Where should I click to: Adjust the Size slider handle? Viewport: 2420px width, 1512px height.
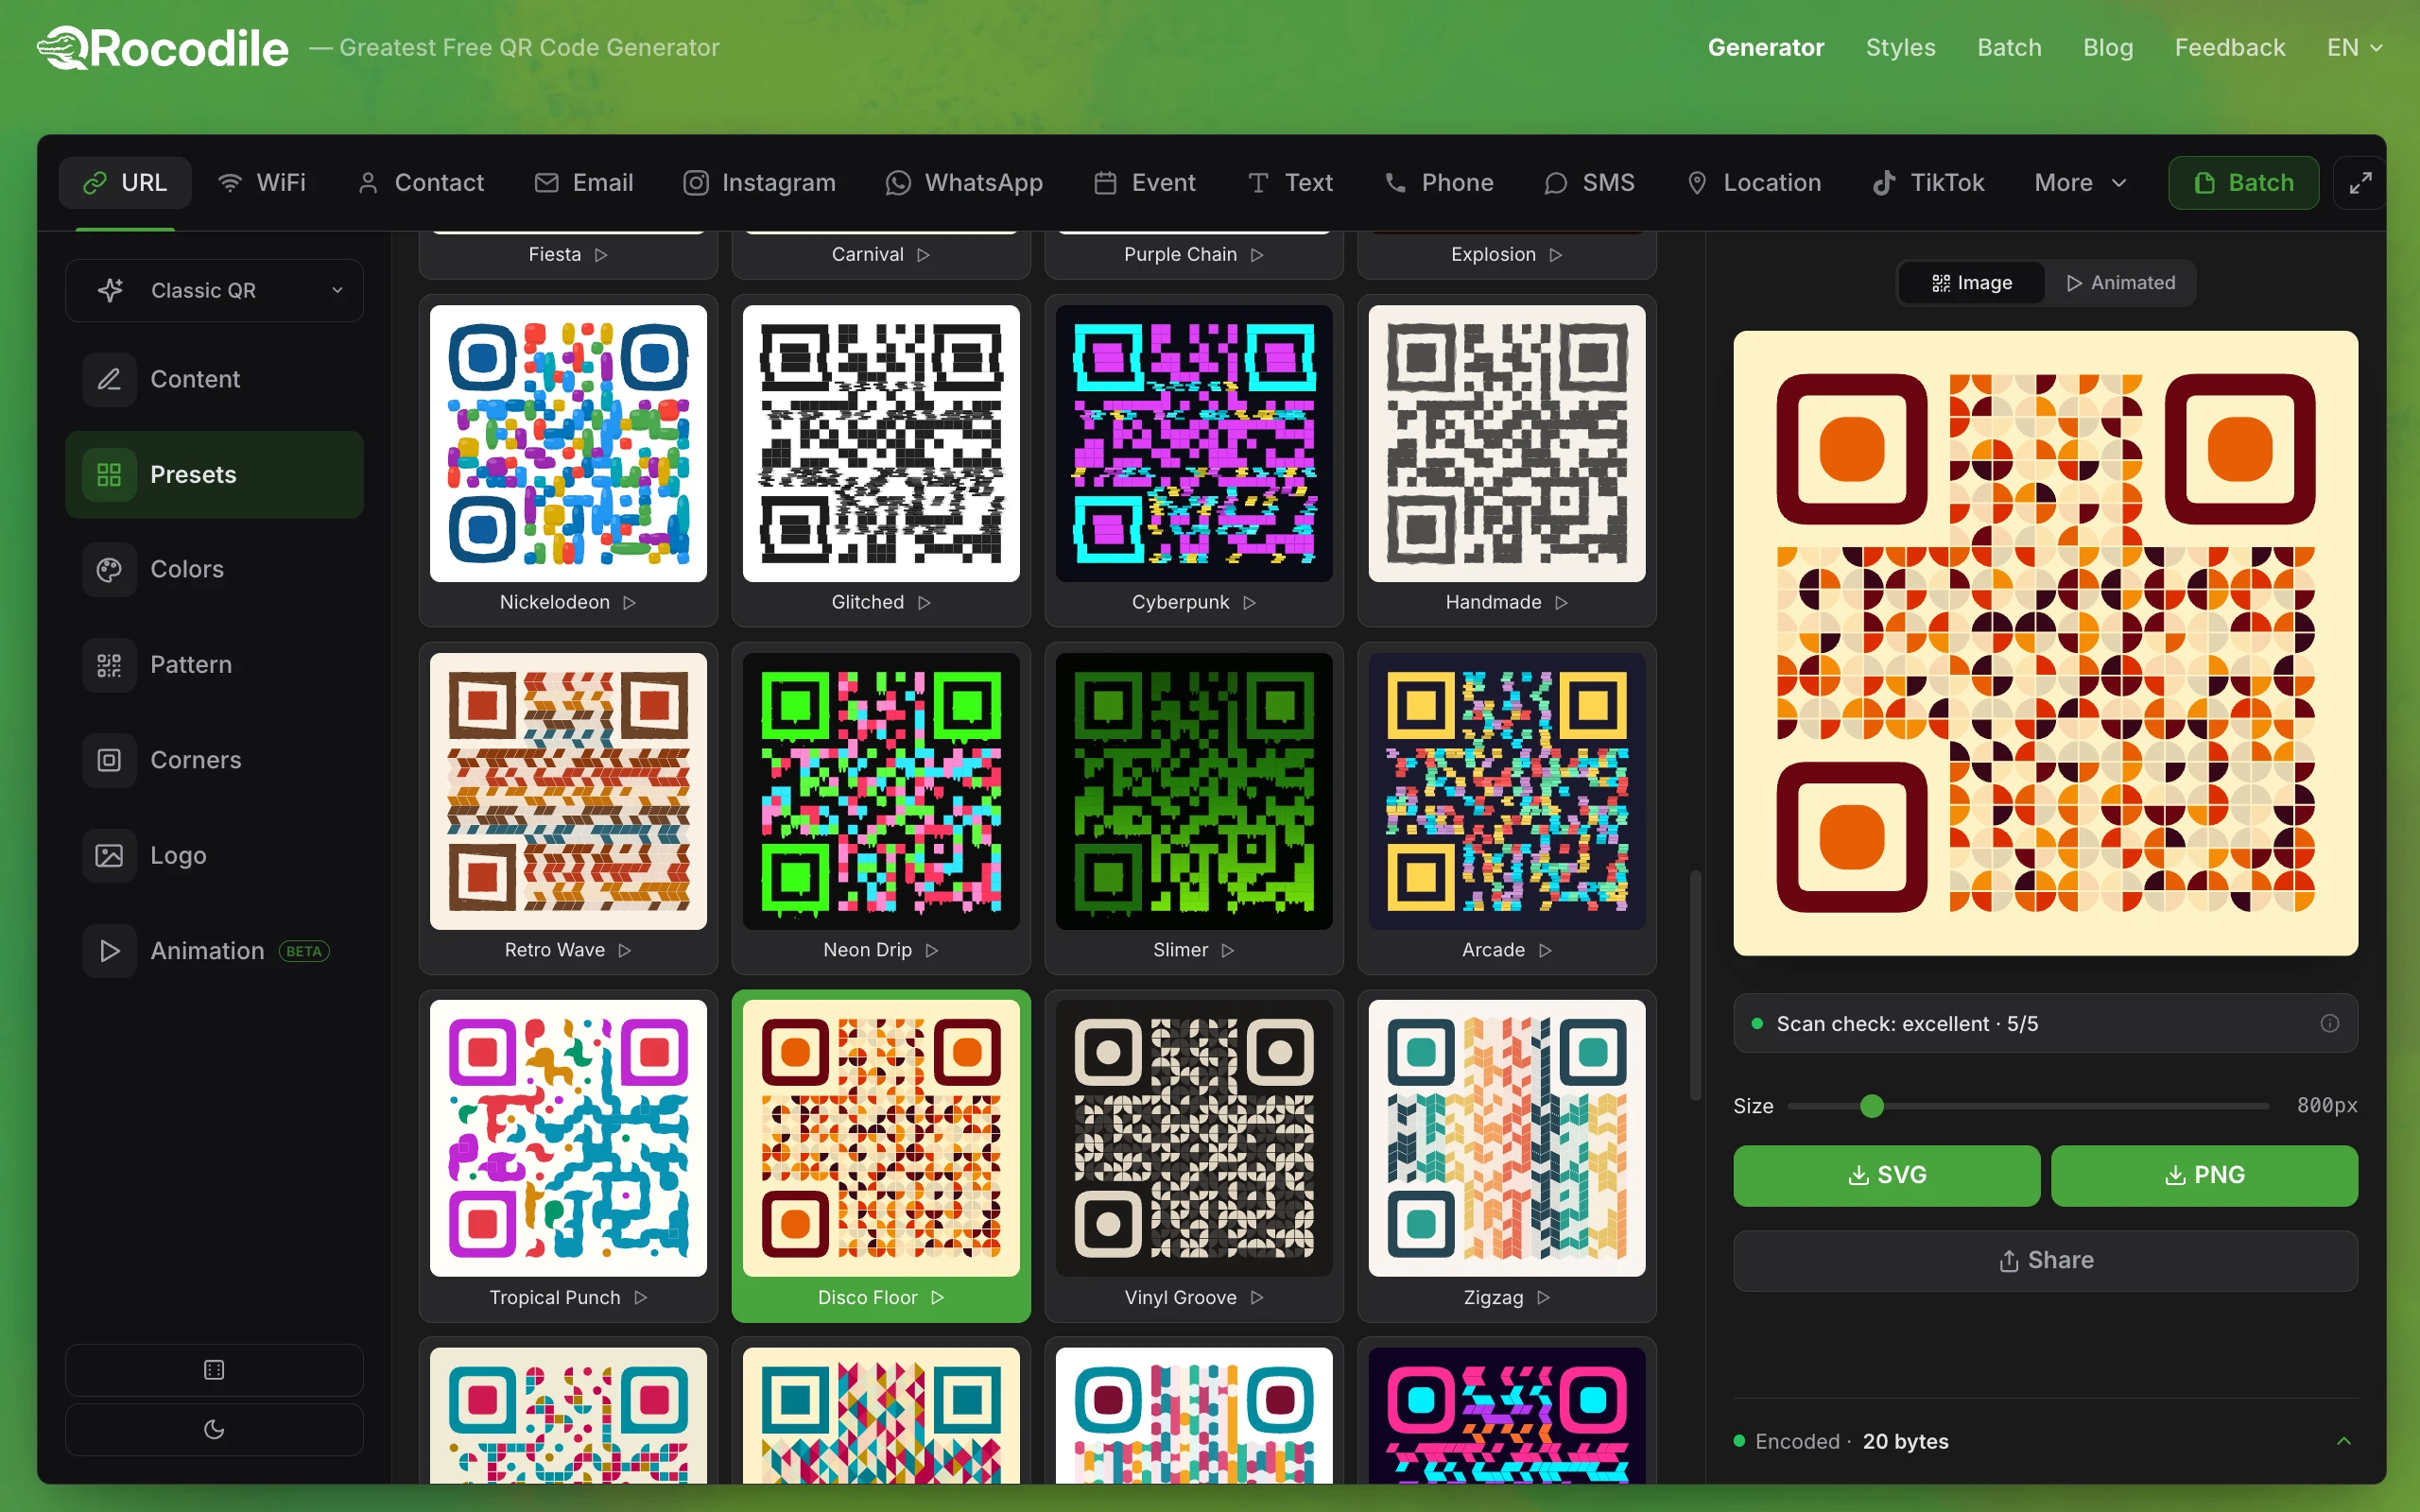[x=1872, y=1106]
